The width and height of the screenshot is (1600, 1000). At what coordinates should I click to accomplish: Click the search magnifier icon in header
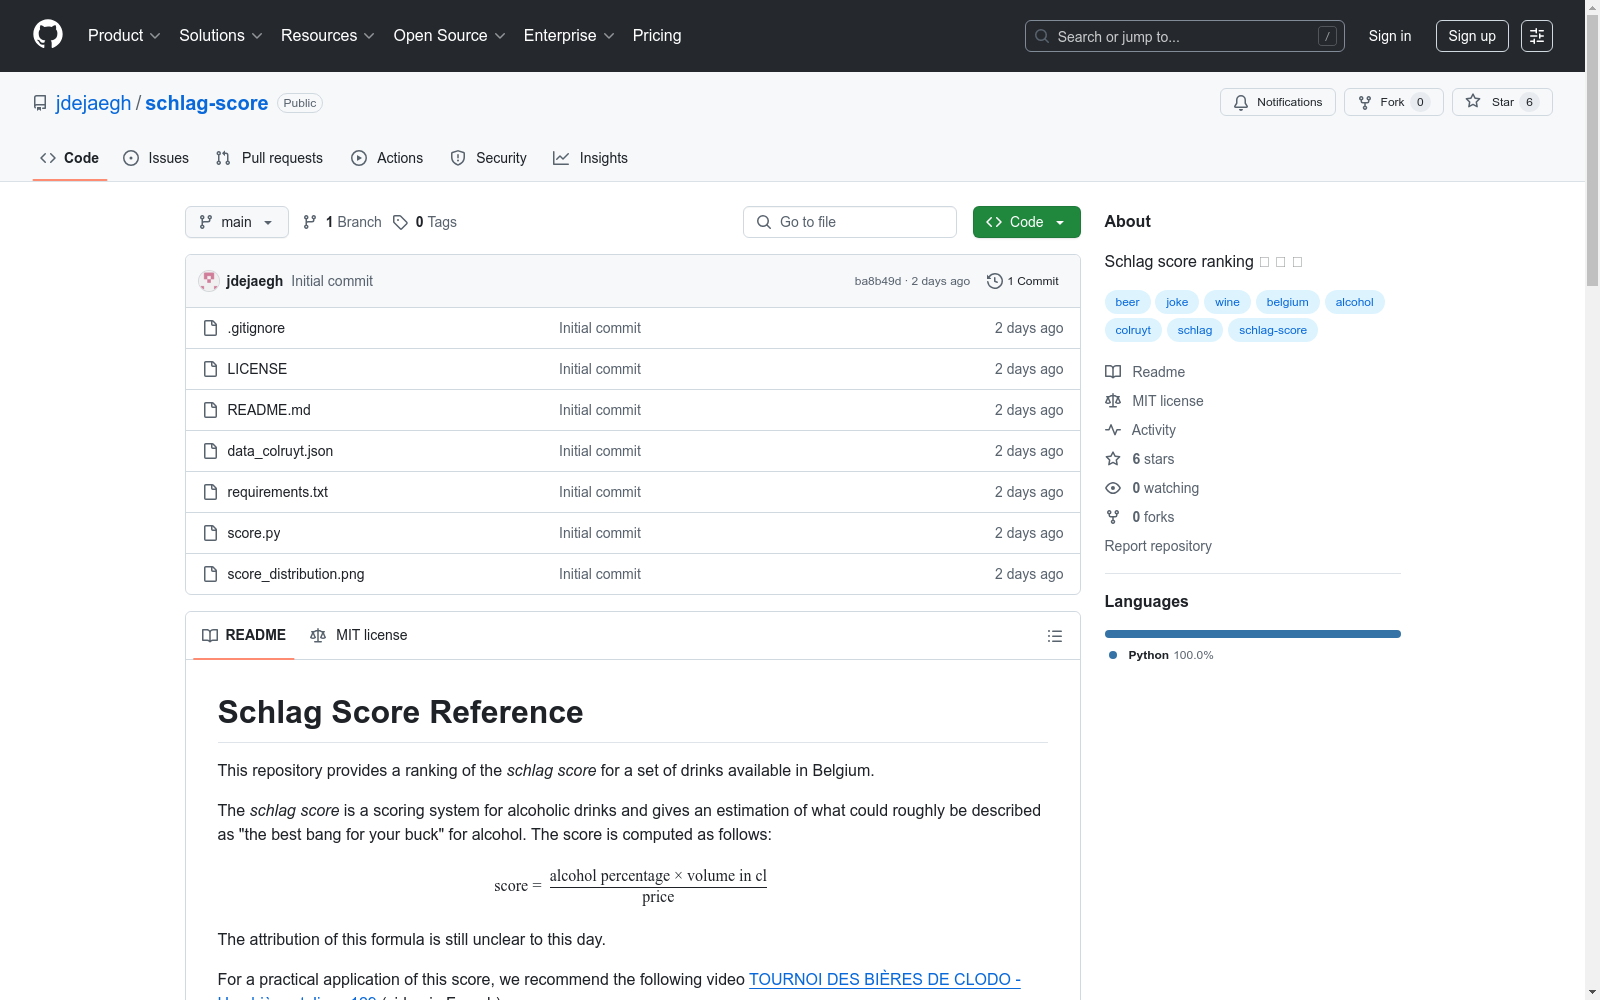coord(1042,36)
